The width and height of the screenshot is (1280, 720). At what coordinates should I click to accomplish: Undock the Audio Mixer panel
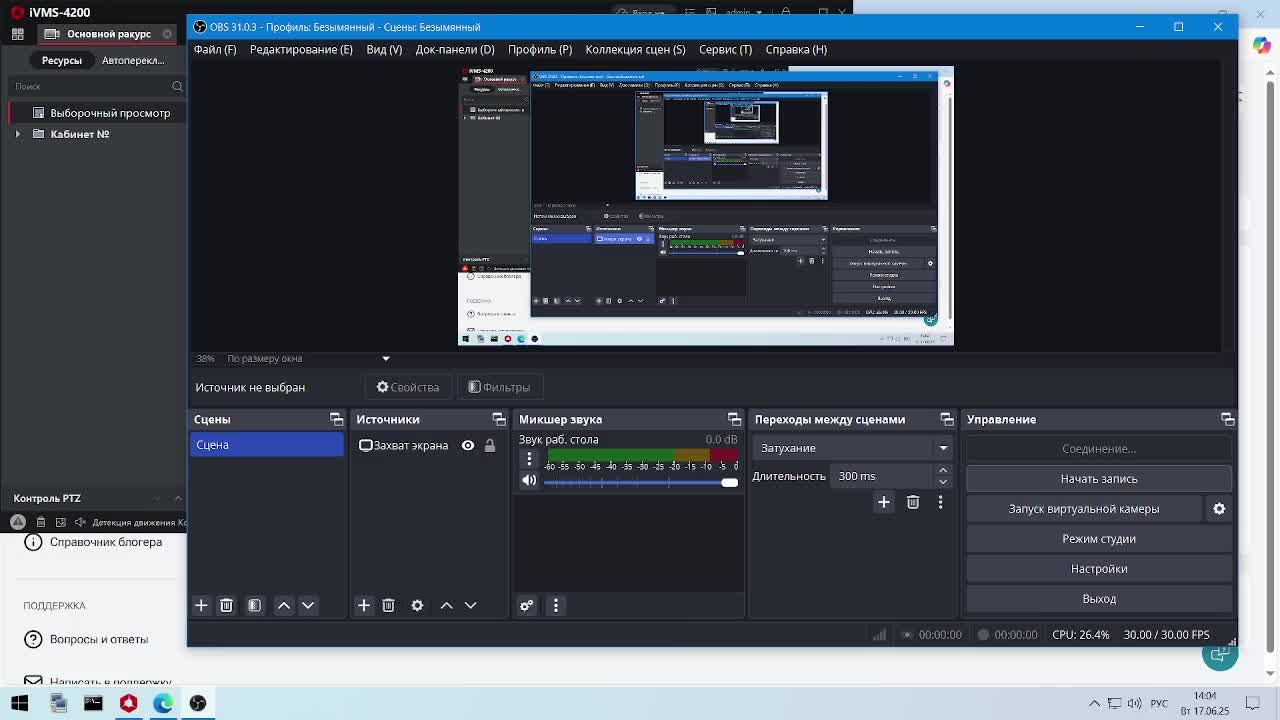735,419
